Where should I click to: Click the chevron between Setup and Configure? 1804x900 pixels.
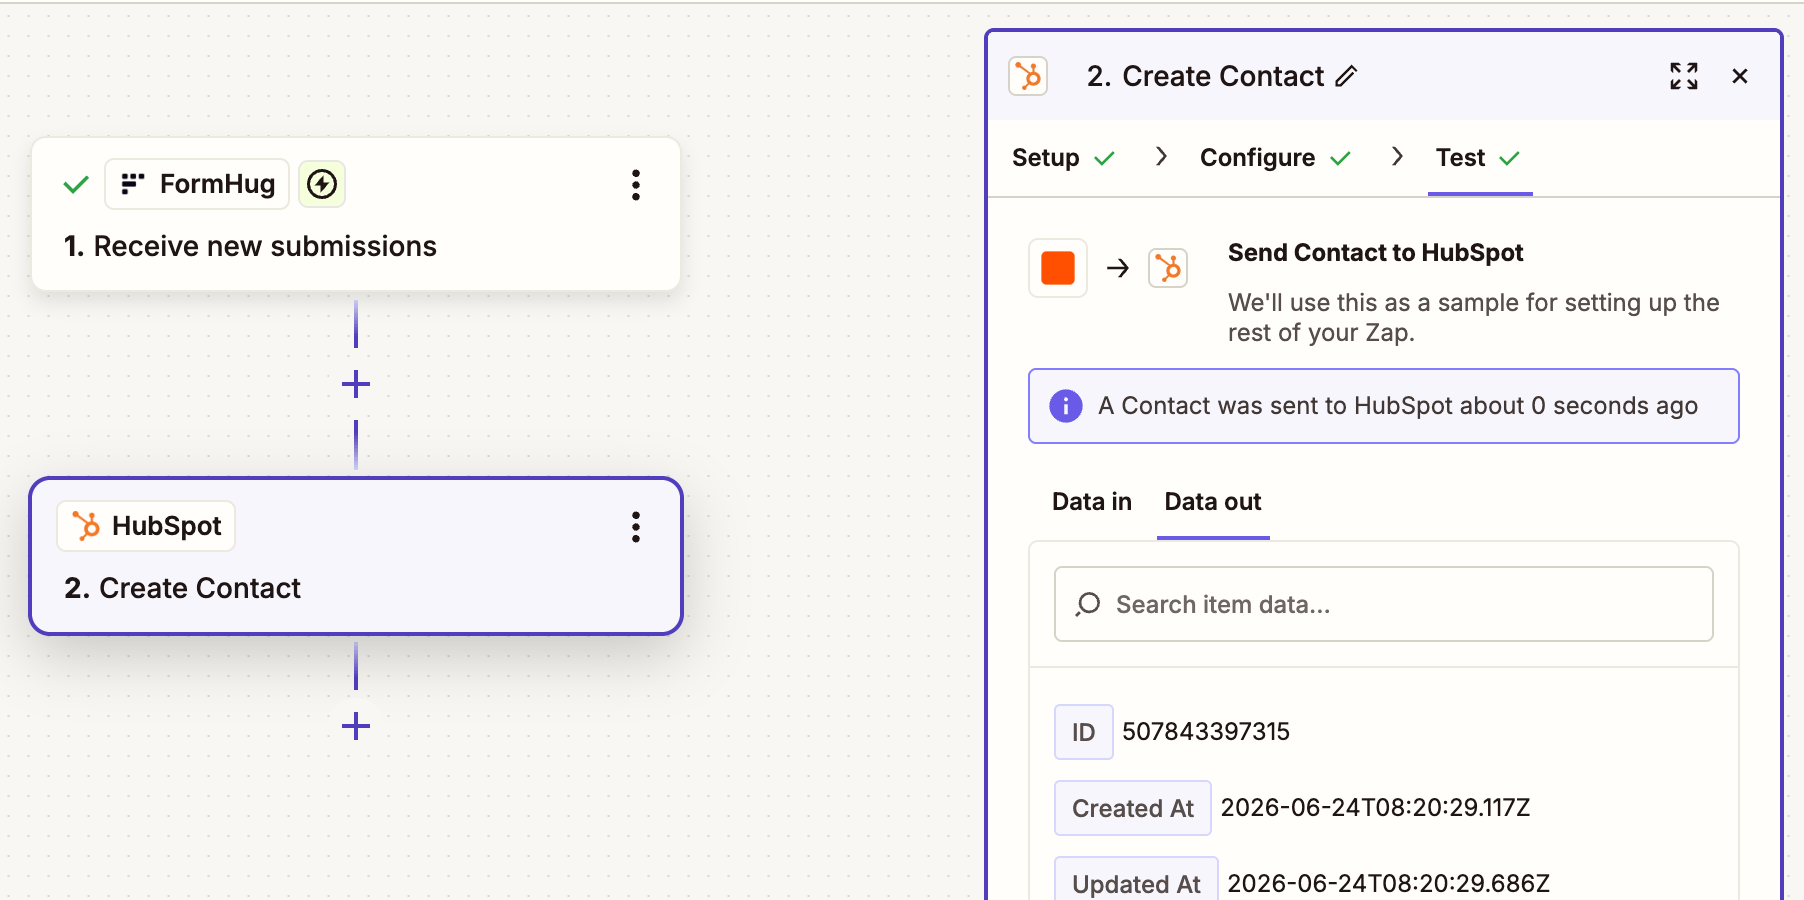(1161, 157)
